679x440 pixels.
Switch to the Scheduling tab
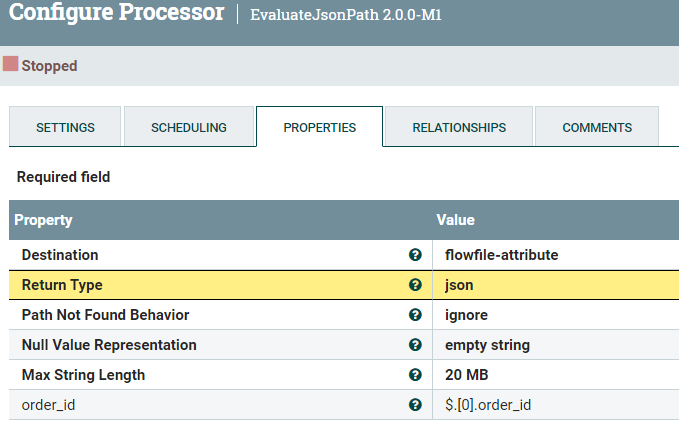click(x=189, y=128)
